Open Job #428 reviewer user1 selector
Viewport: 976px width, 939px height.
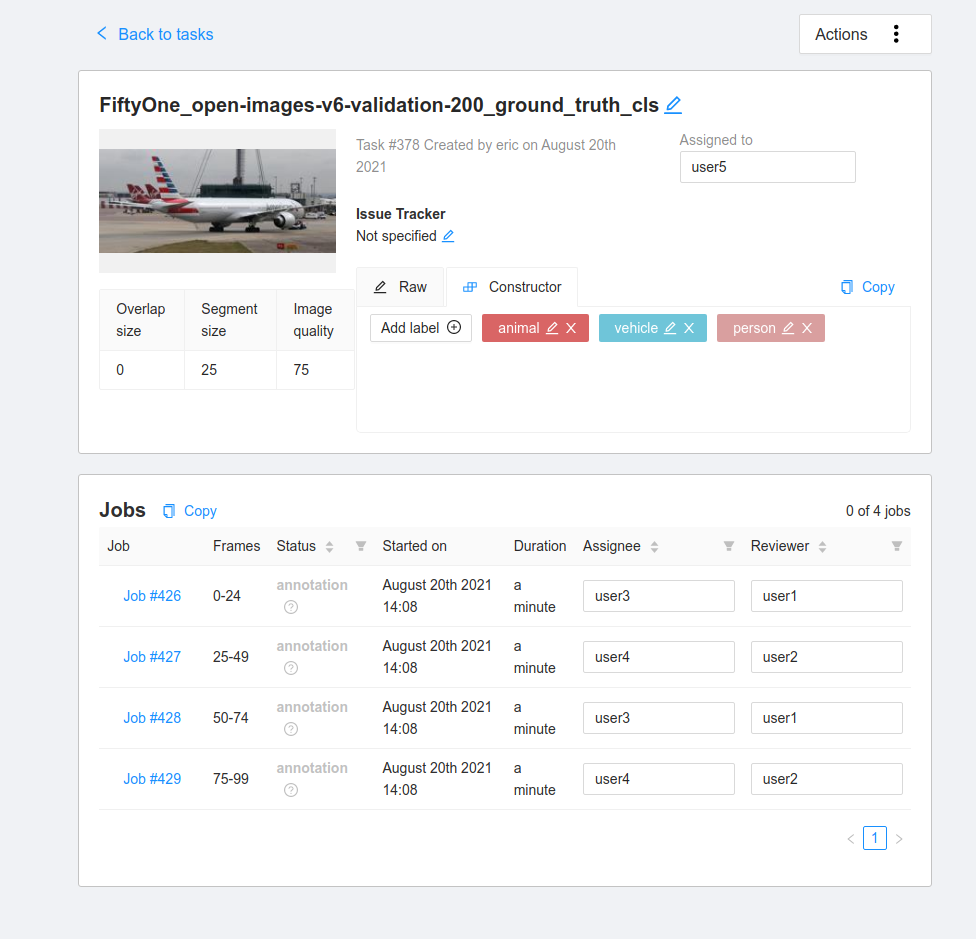(827, 718)
